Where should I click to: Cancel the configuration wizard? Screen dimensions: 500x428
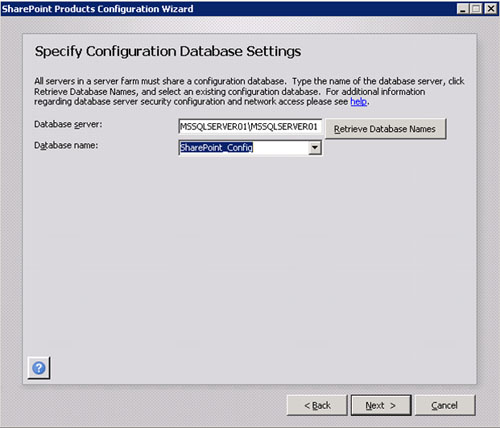point(445,405)
